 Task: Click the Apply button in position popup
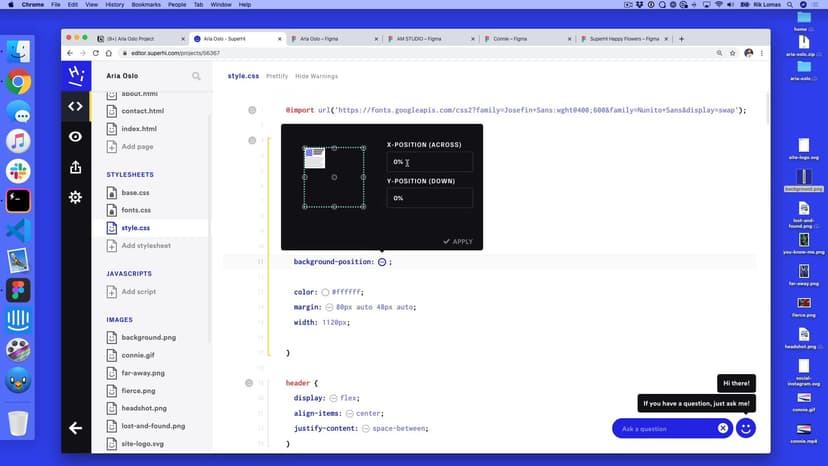(458, 241)
